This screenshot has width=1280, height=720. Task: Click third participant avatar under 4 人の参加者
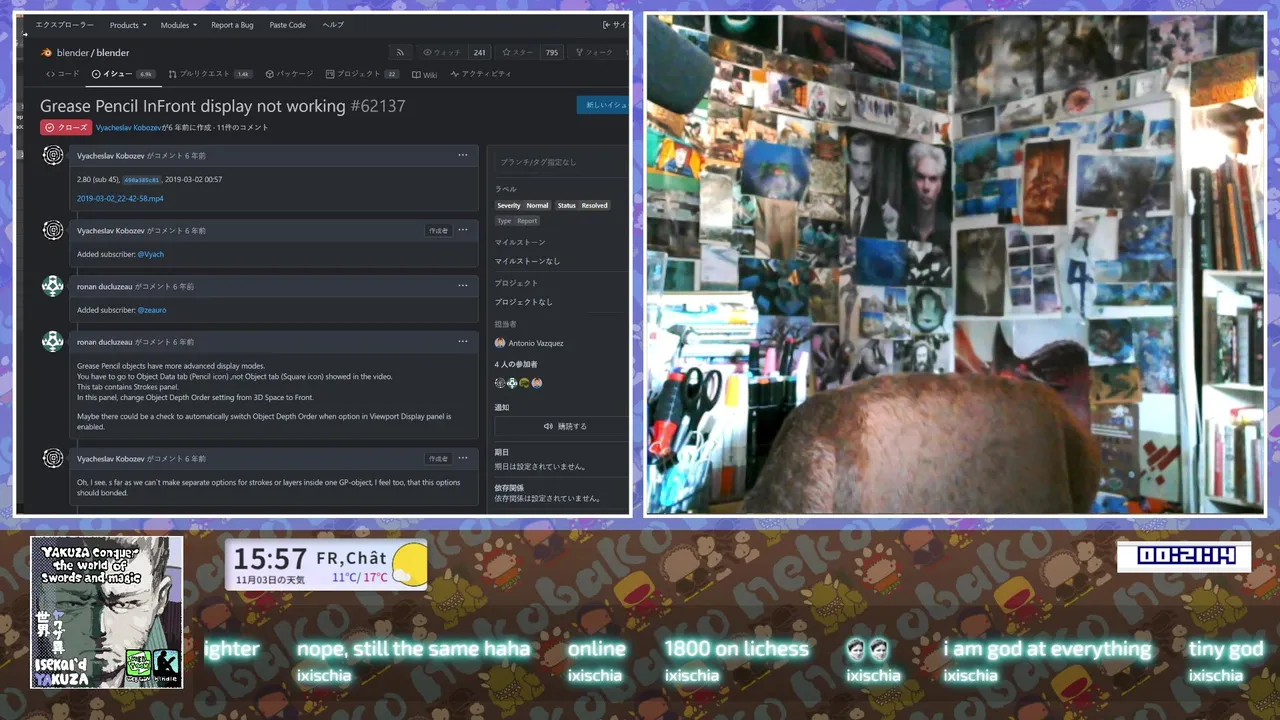pyautogui.click(x=524, y=383)
